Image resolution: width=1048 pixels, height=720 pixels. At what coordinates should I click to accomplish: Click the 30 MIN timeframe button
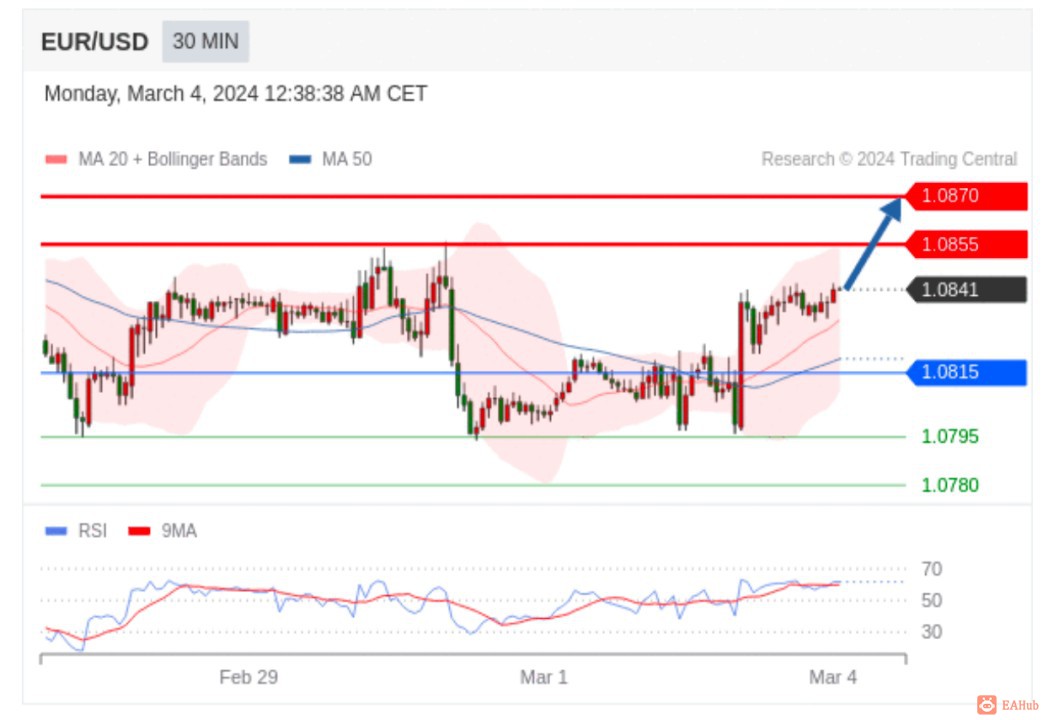click(205, 41)
